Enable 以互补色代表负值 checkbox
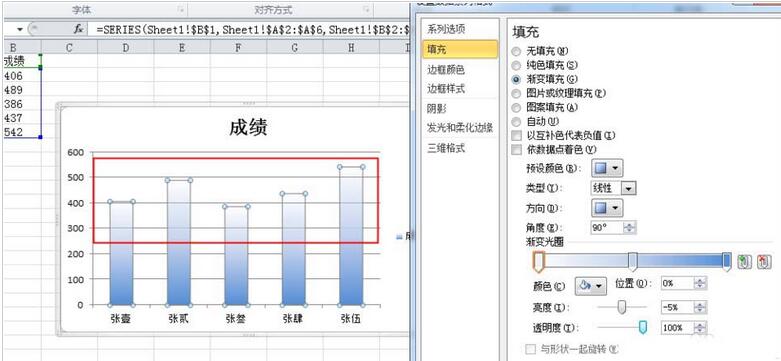 (517, 135)
